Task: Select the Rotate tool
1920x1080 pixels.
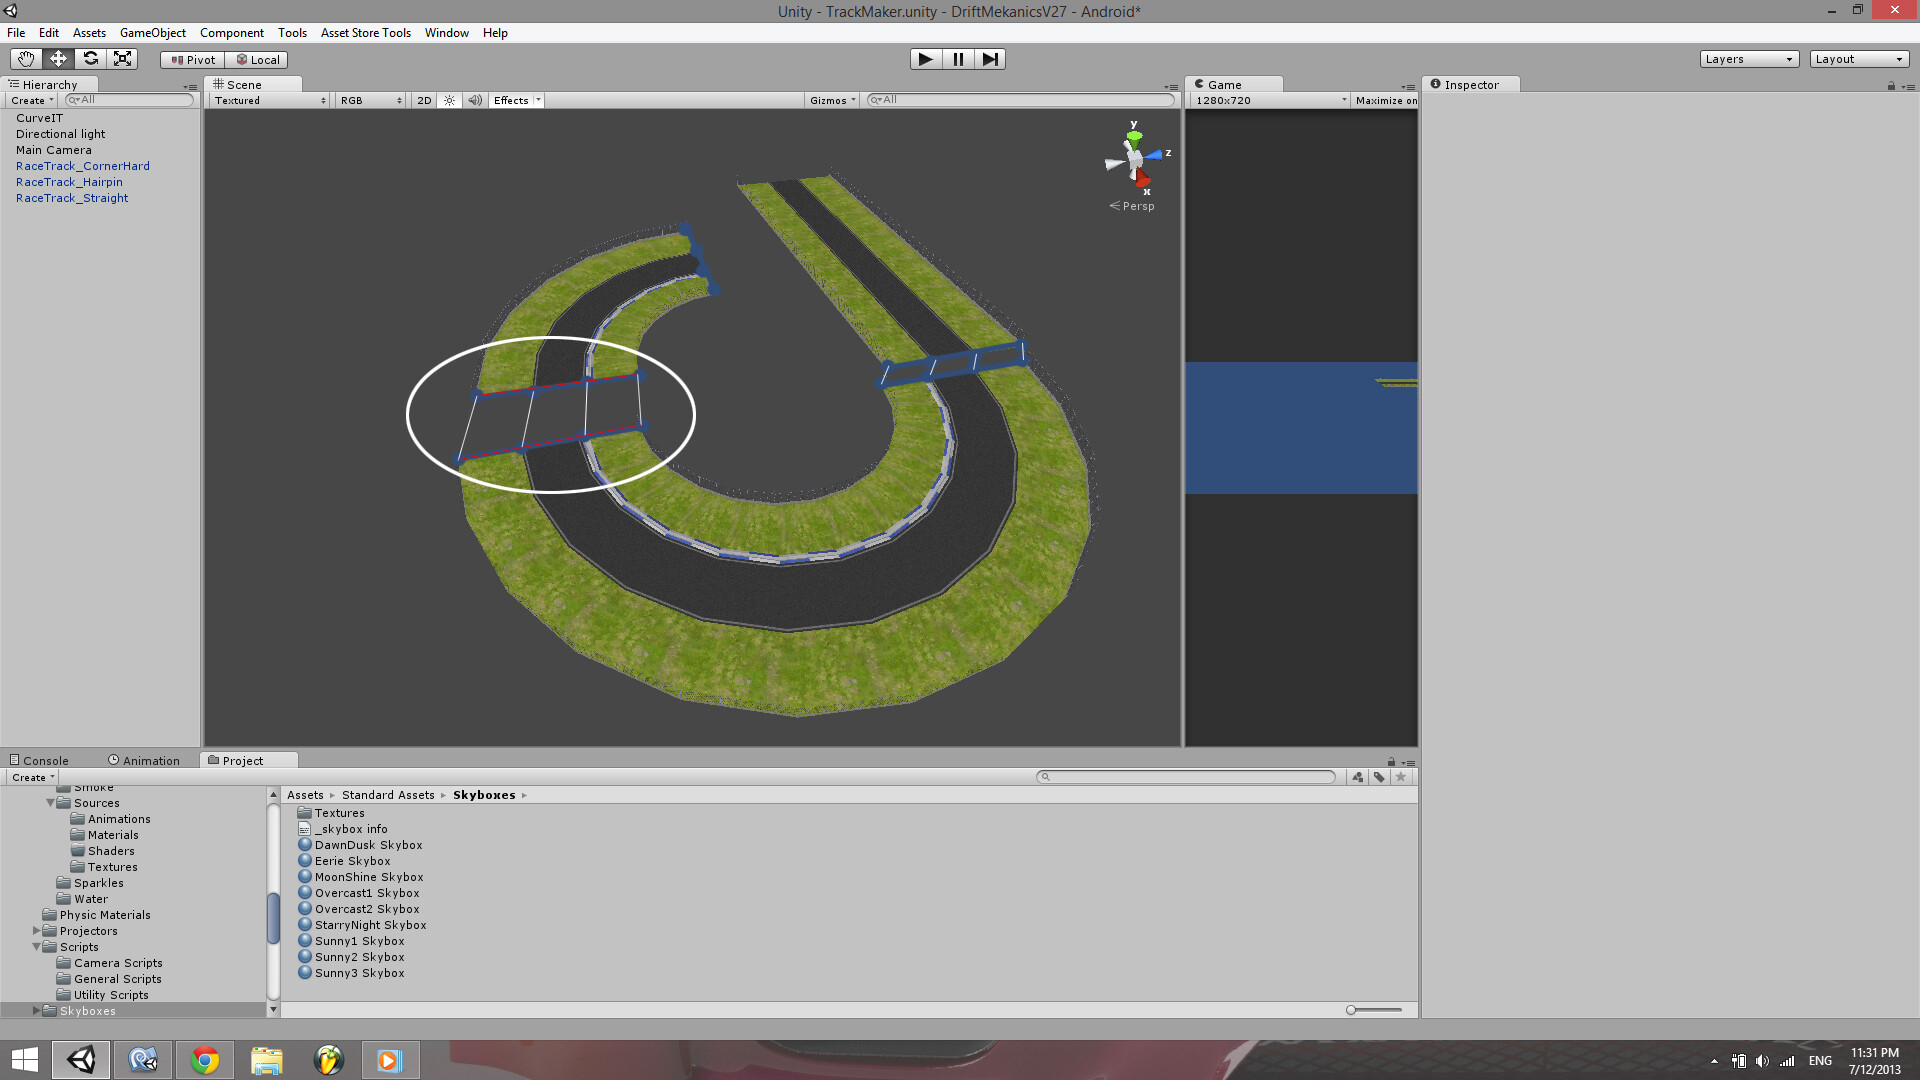Action: pos(90,58)
